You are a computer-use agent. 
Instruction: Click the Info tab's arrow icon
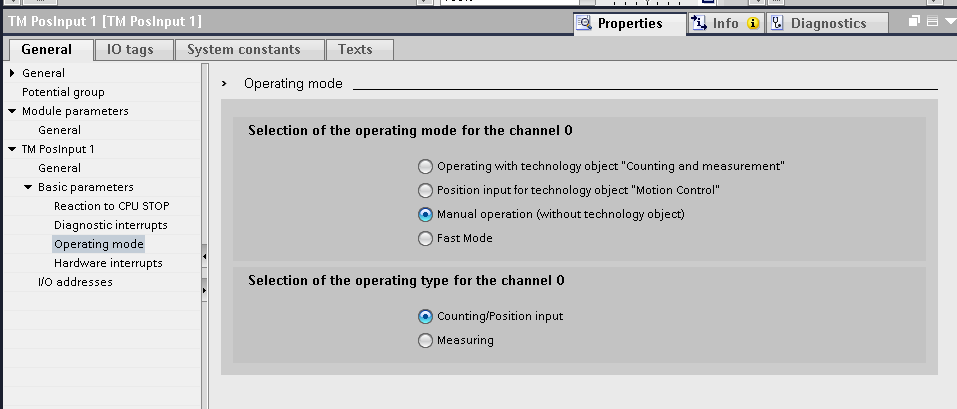(699, 24)
